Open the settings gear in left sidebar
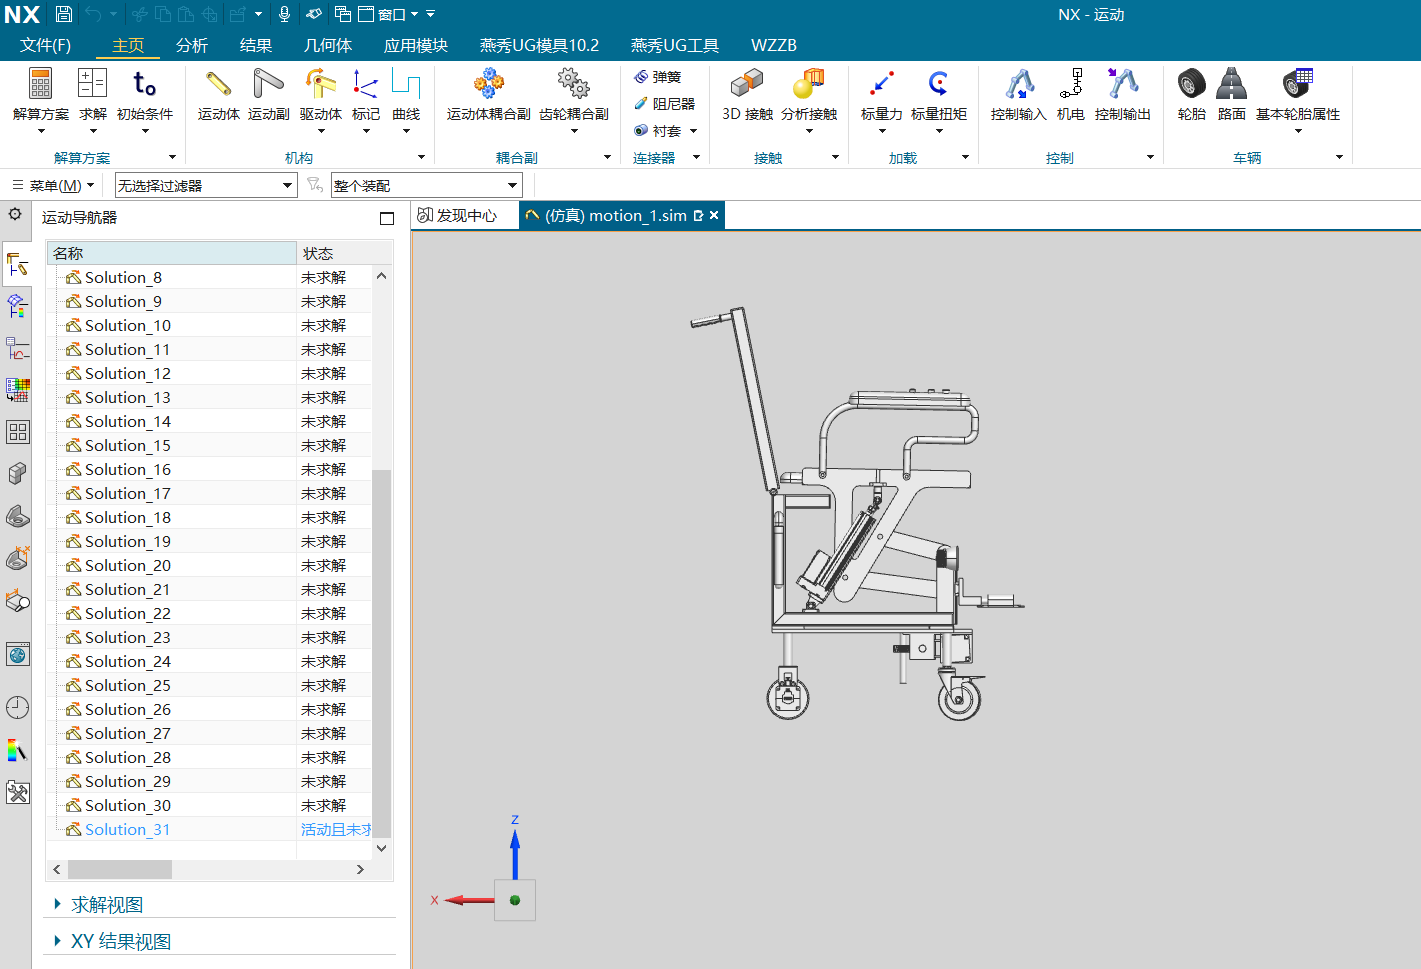 pyautogui.click(x=15, y=215)
